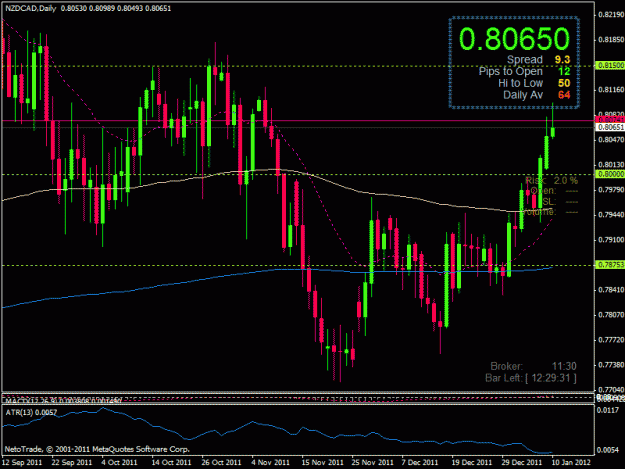Click the 14 Oct 2011 date marker
The height and width of the screenshot is (469, 625).
click(171, 462)
